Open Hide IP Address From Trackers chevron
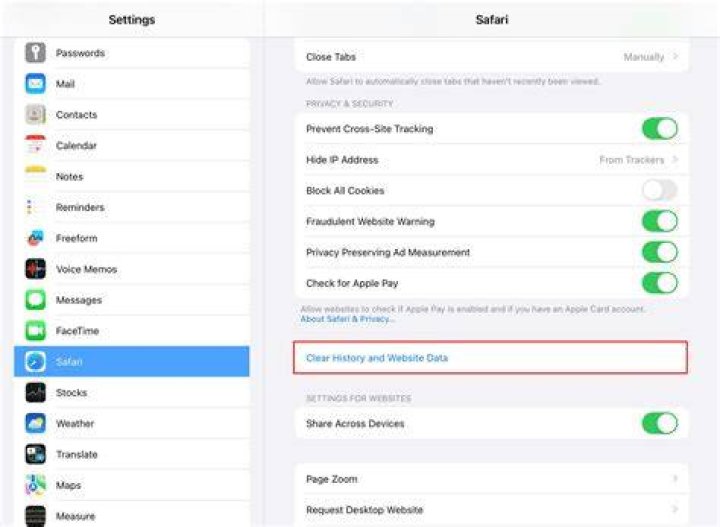 (675, 159)
